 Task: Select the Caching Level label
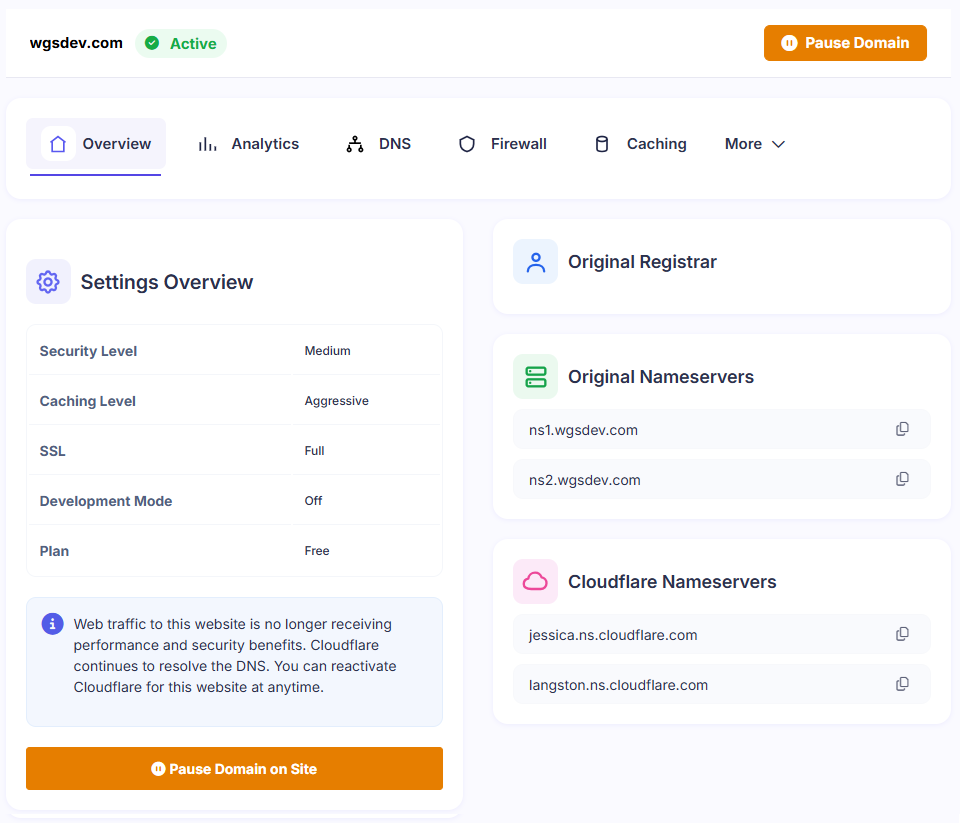coord(88,401)
